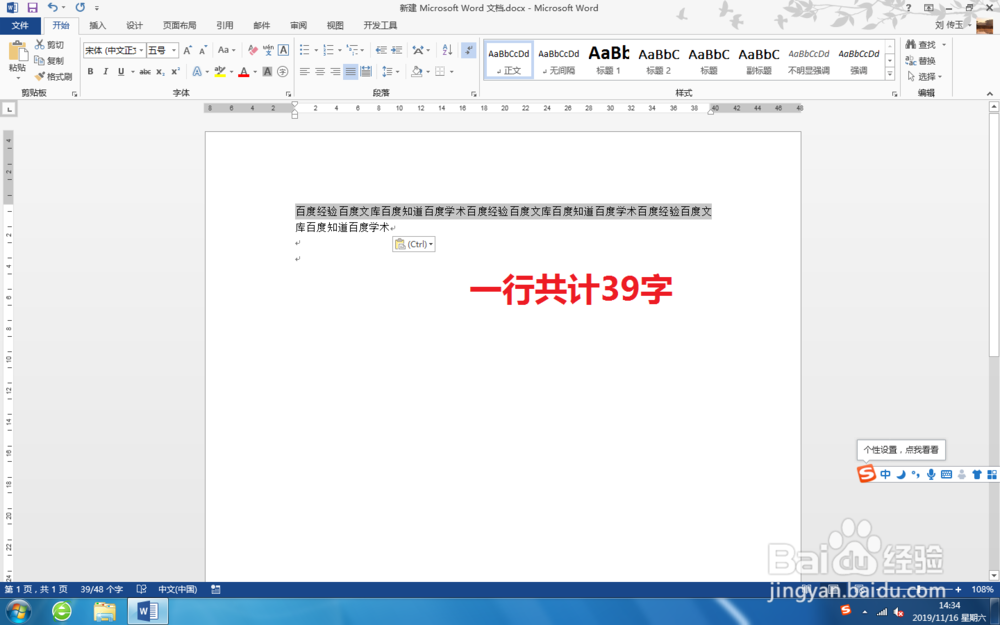This screenshot has width=1000, height=625.
Task: Click Cut (剪切) scissors button
Action: pos(49,45)
